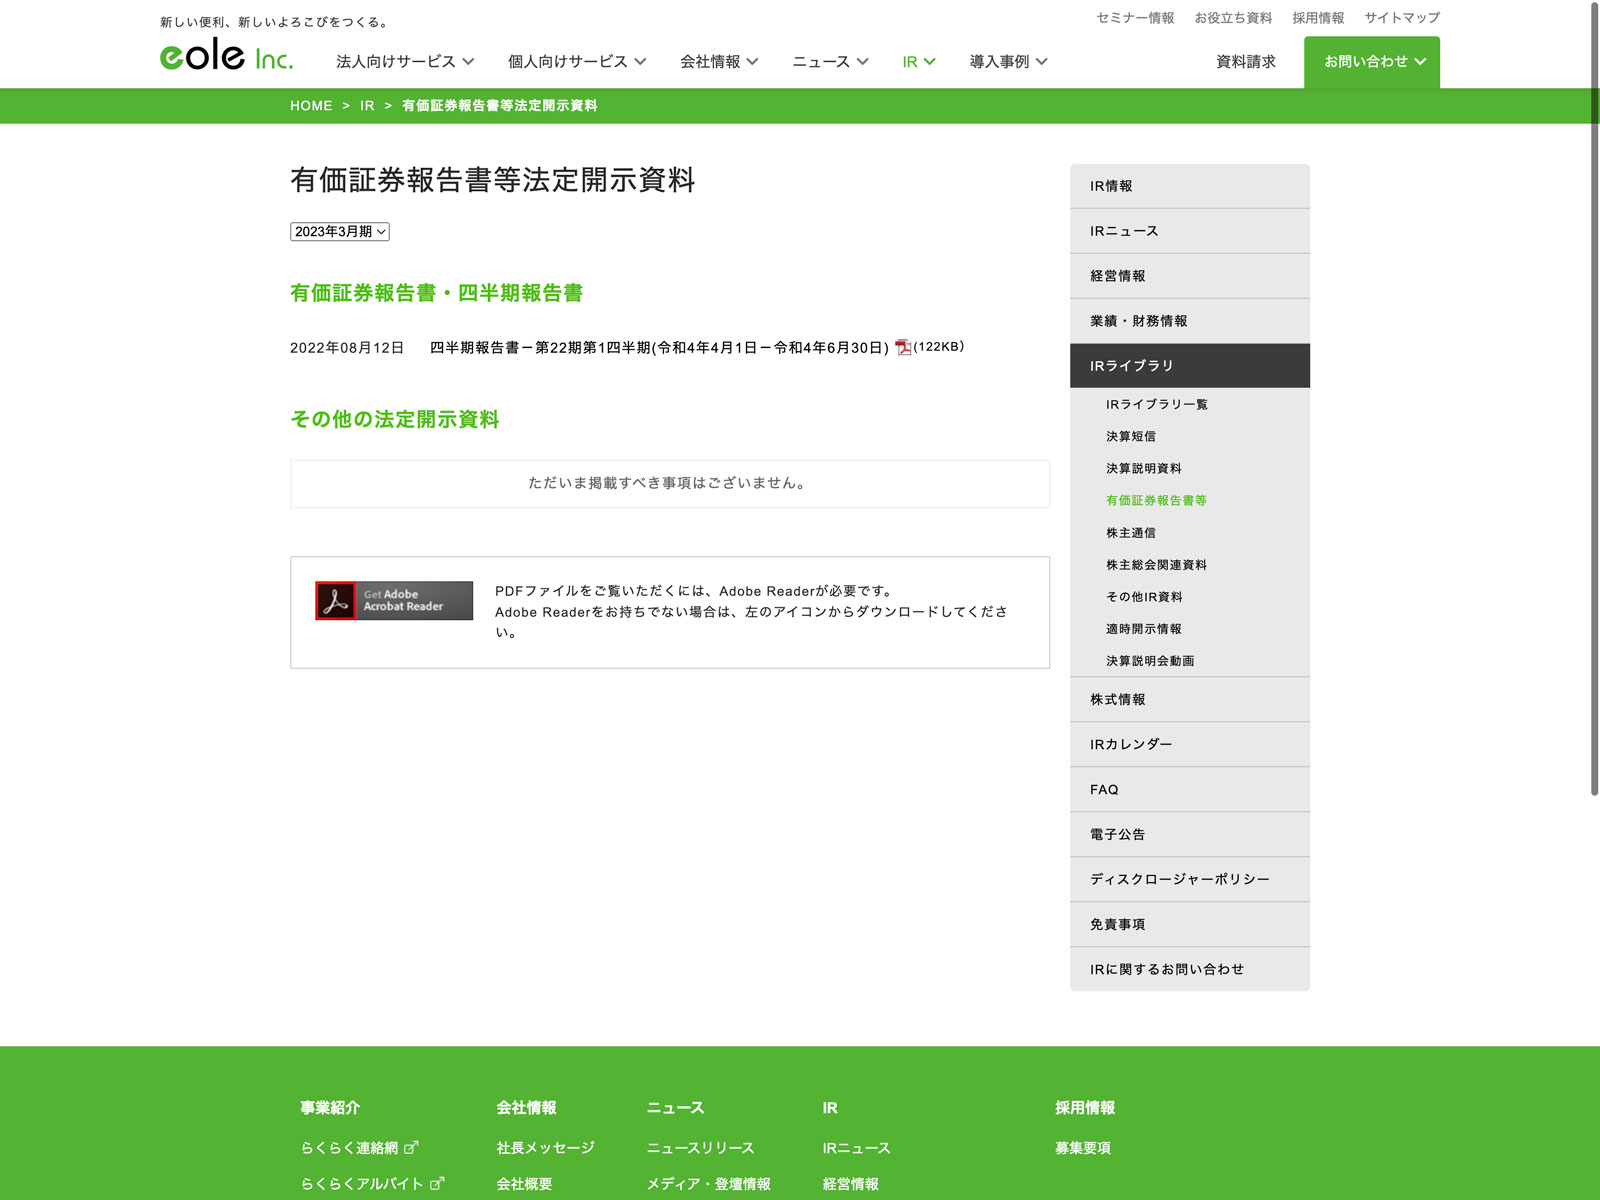Click the 資料請求 link

point(1245,62)
